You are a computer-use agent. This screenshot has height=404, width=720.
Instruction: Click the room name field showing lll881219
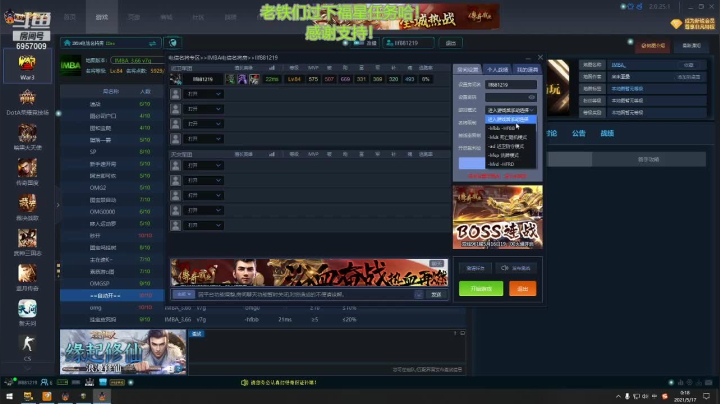511,85
